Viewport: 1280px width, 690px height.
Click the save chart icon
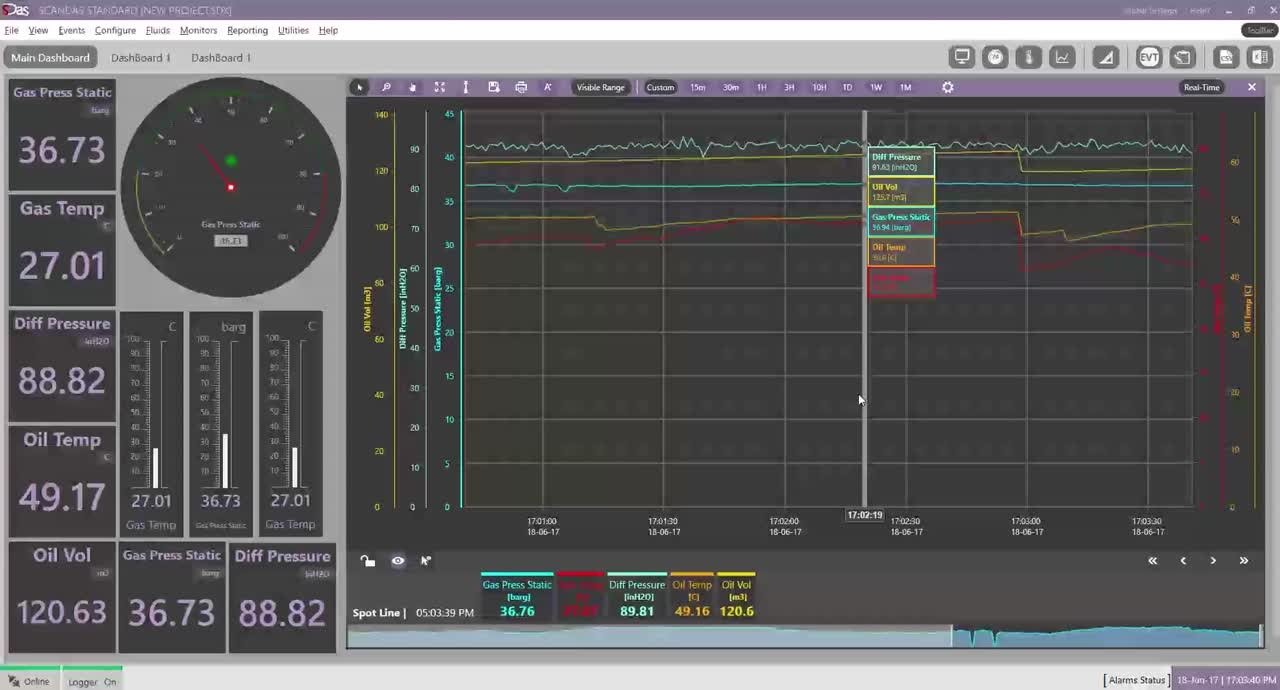click(493, 88)
